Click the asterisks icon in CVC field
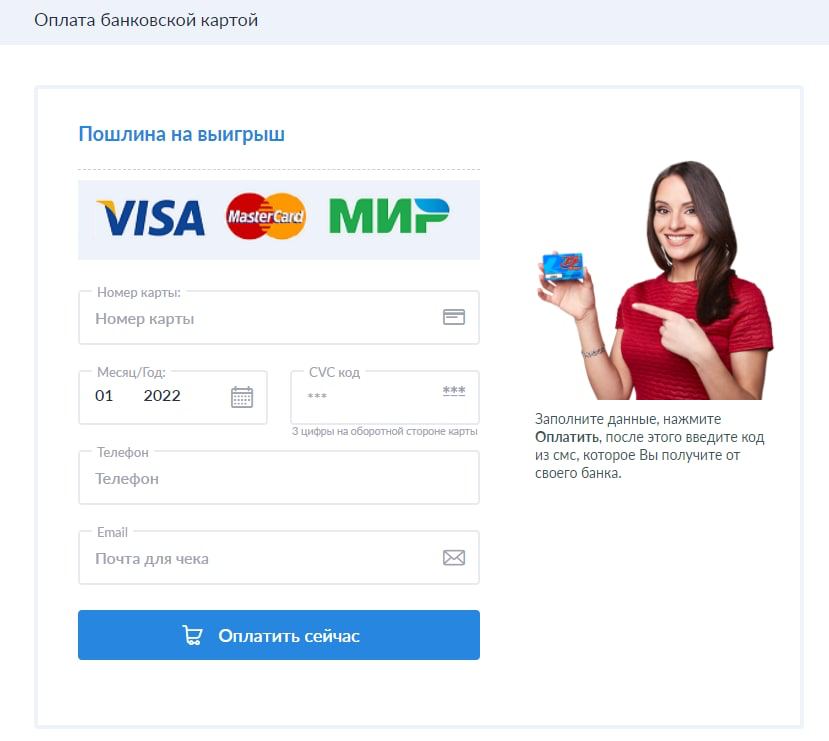 454,391
